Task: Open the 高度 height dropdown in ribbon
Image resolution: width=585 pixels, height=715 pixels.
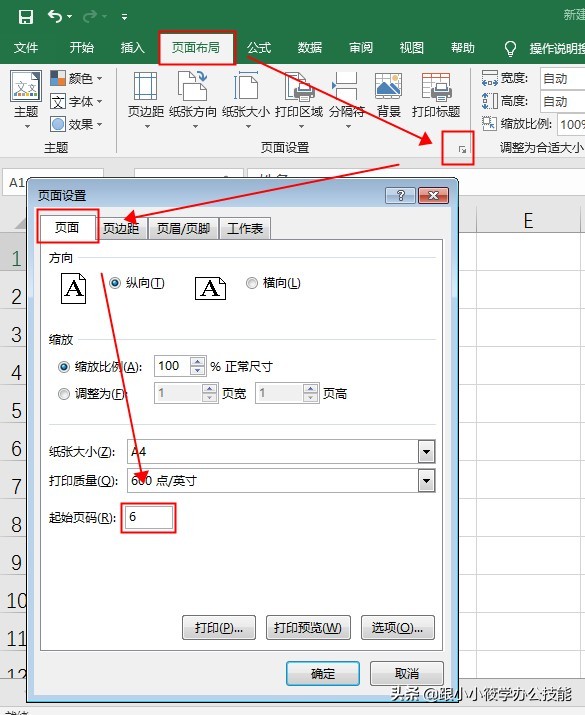Action: pyautogui.click(x=563, y=101)
